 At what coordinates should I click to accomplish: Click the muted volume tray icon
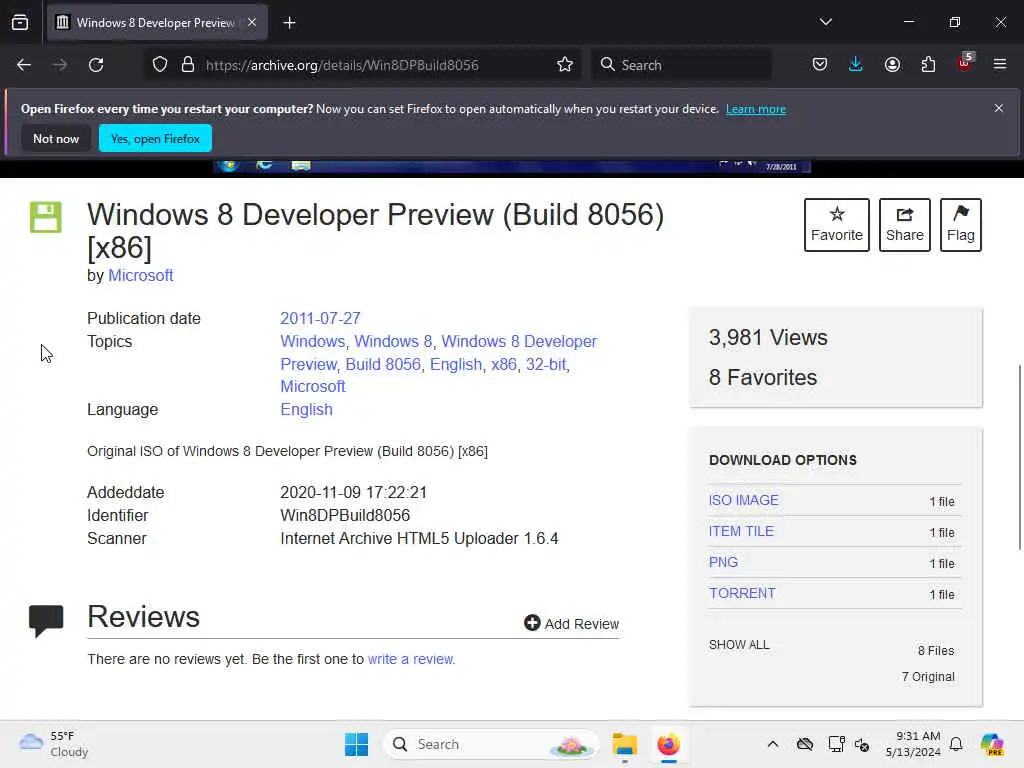(x=861, y=744)
